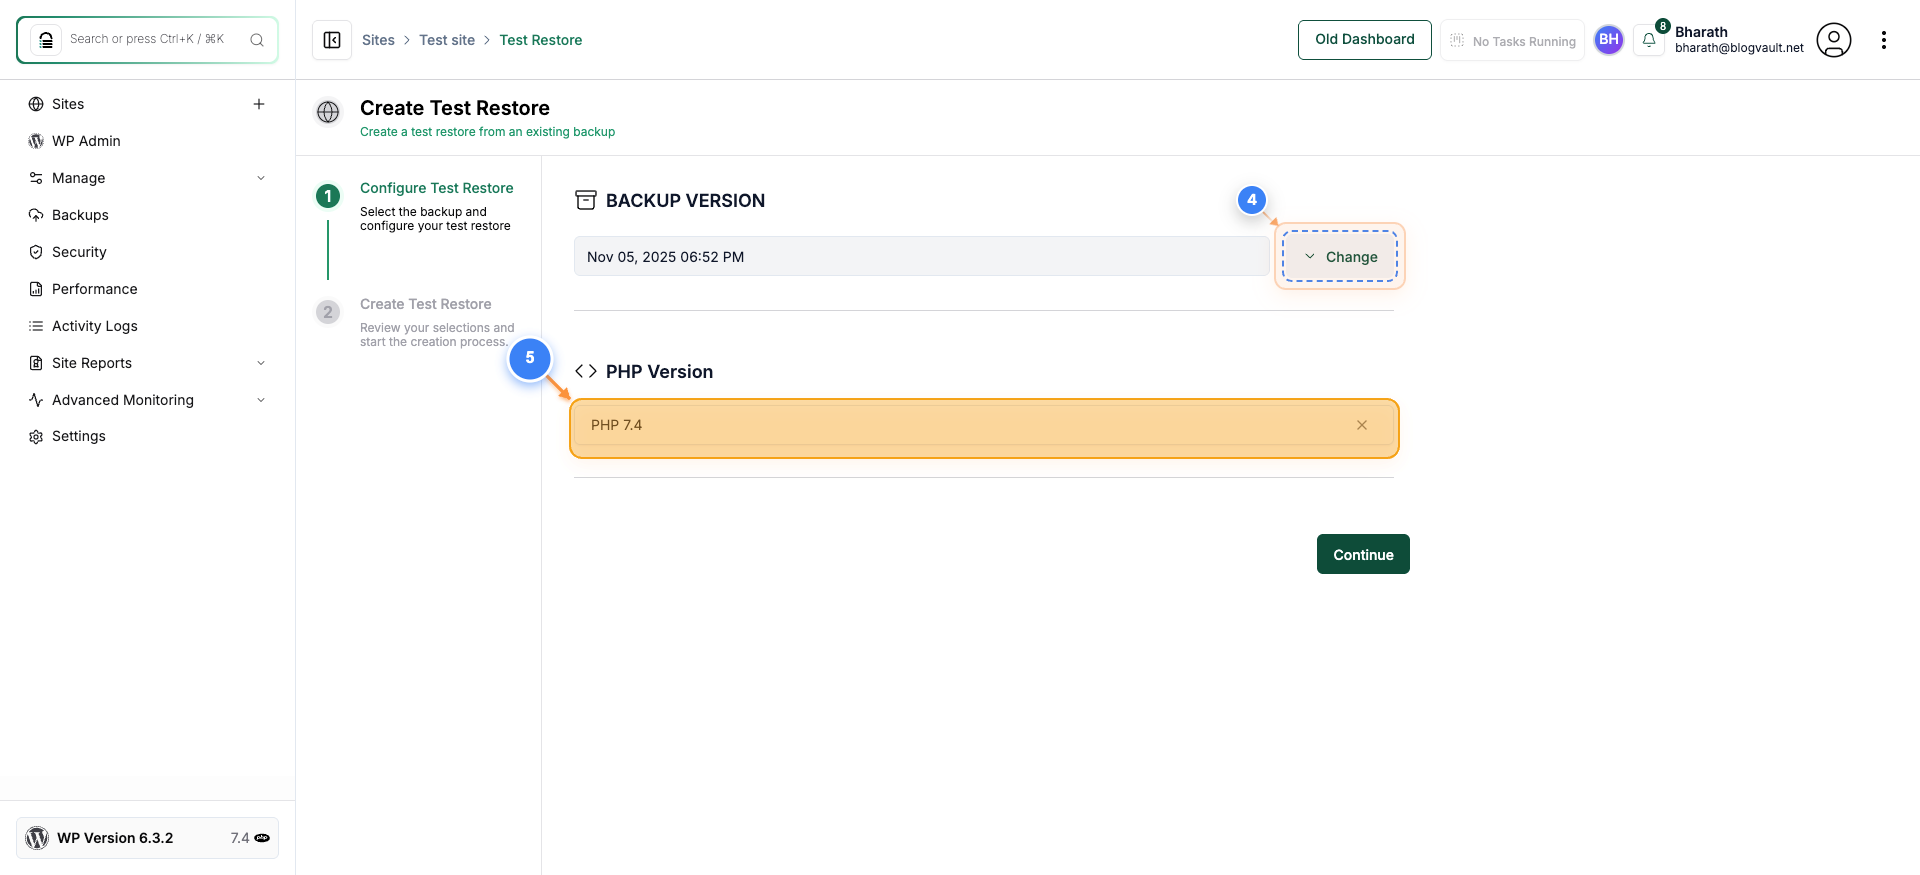This screenshot has width=1920, height=875.
Task: Click Activity Logs list icon
Action: pos(36,326)
